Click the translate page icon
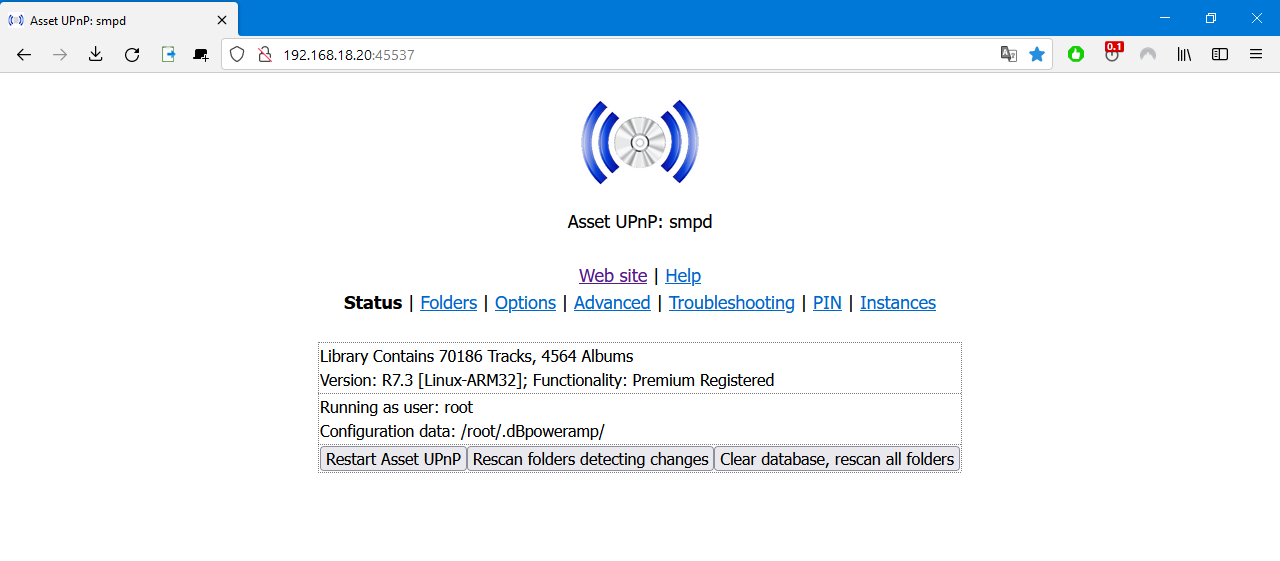The height and width of the screenshot is (561, 1280). (1009, 55)
